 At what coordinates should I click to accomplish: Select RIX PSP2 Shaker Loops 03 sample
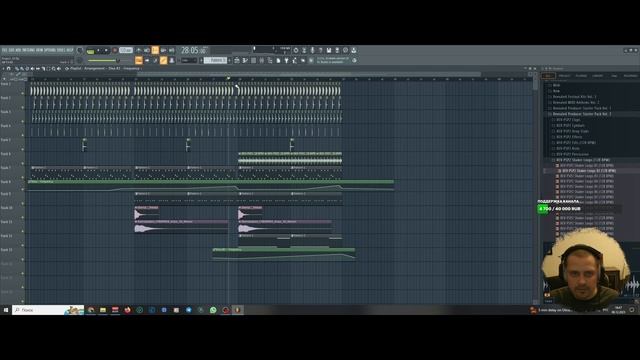(585, 176)
